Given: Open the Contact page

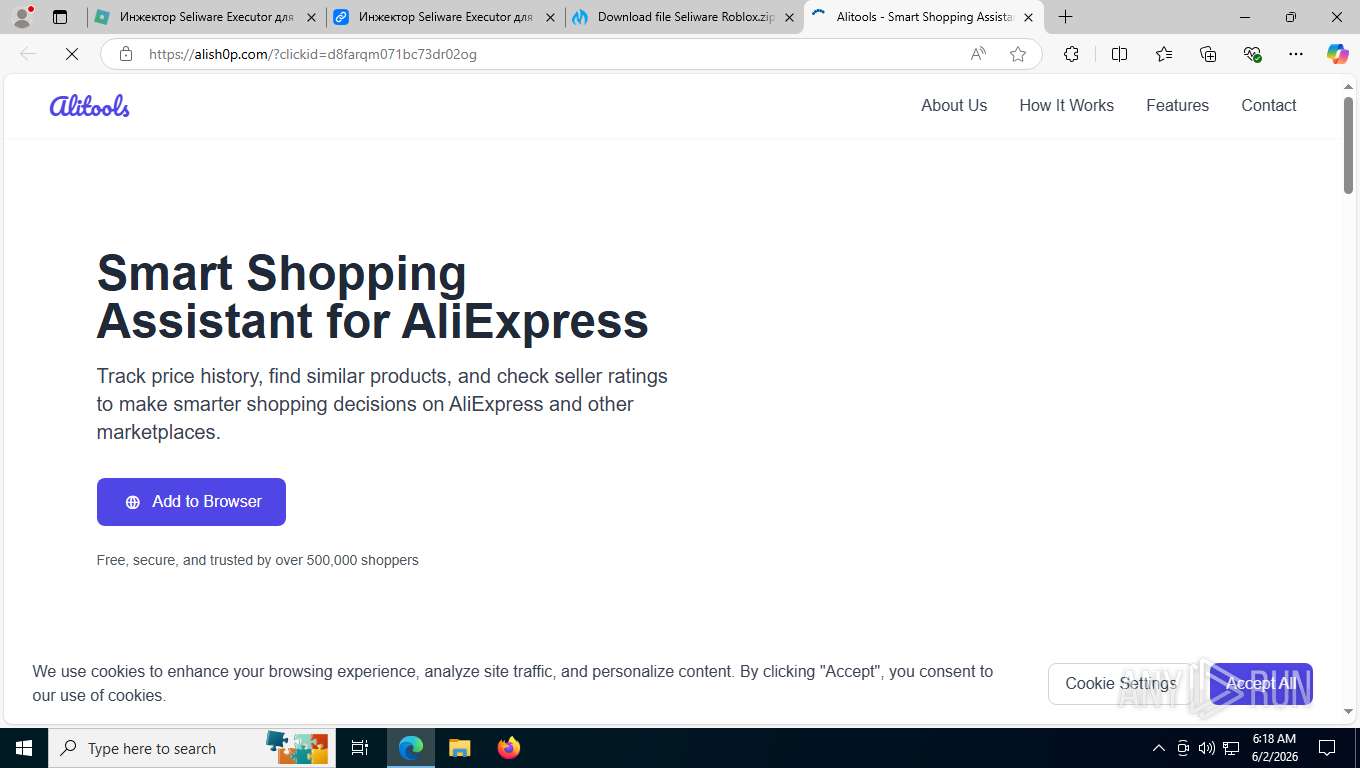Looking at the screenshot, I should pyautogui.click(x=1268, y=105).
